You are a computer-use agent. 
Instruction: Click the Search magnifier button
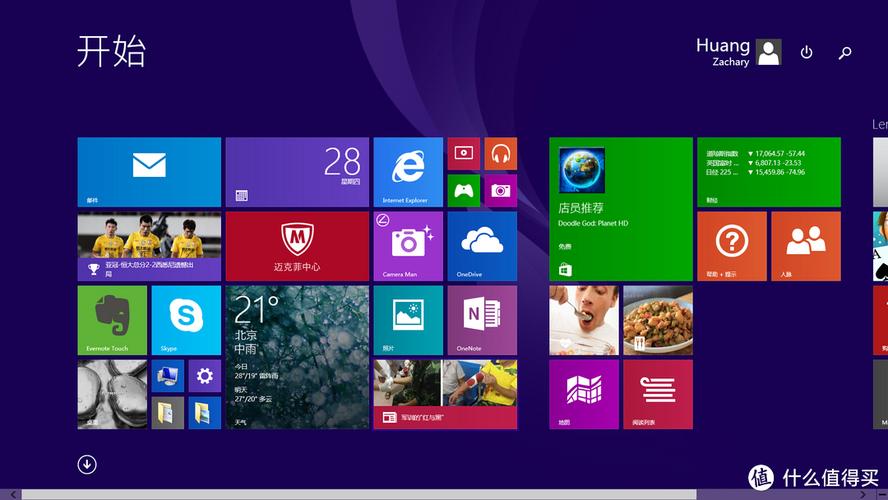click(845, 53)
